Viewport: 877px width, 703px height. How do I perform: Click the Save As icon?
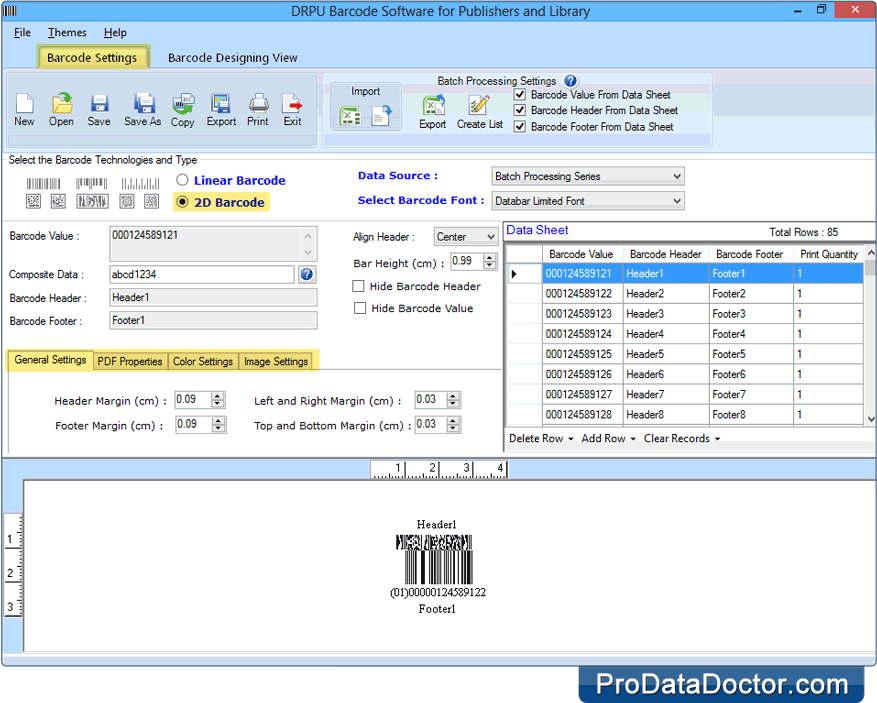[x=143, y=103]
